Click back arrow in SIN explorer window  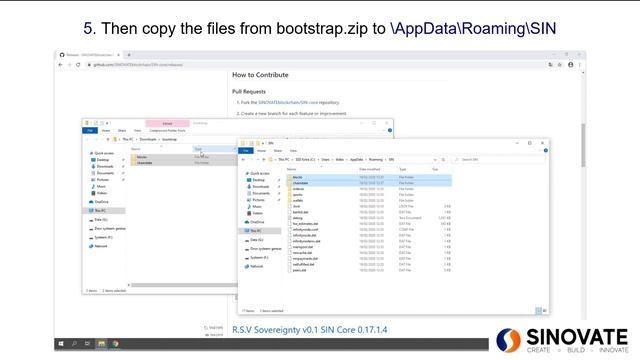243,160
